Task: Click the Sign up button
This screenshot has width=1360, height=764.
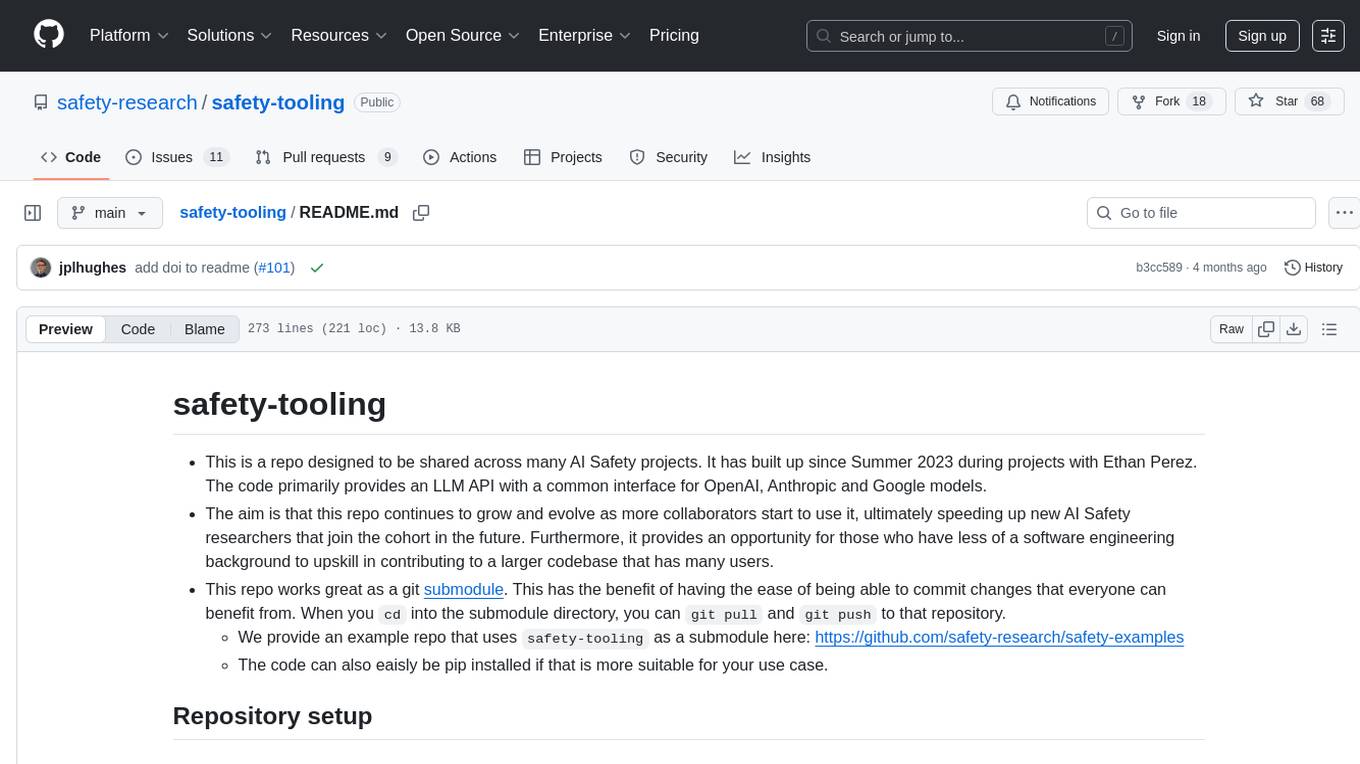Action: click(1262, 36)
